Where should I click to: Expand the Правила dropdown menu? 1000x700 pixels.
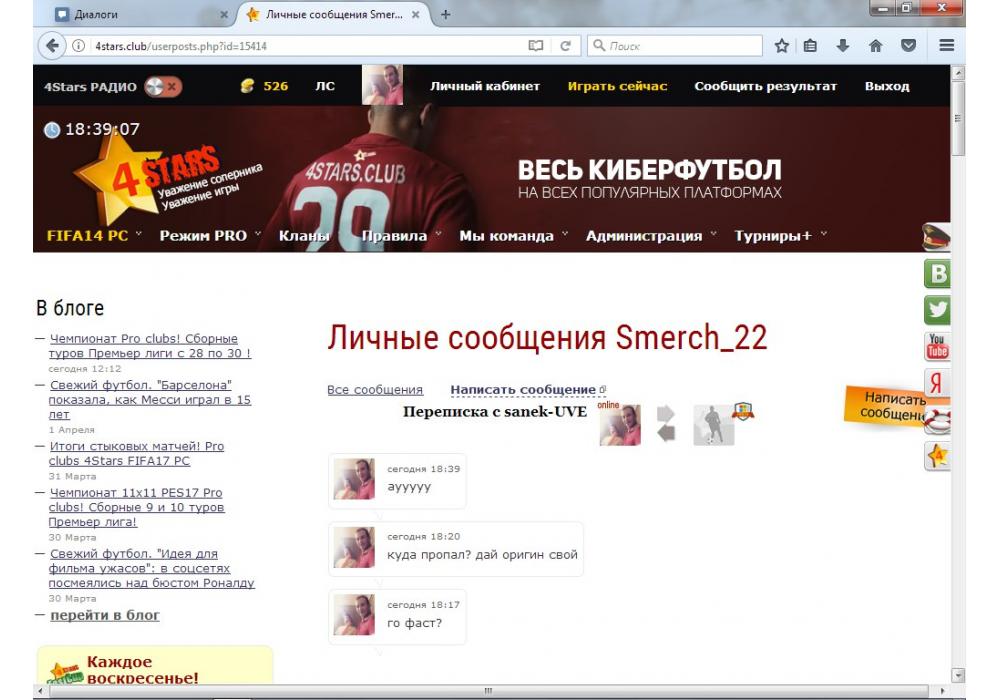401,235
